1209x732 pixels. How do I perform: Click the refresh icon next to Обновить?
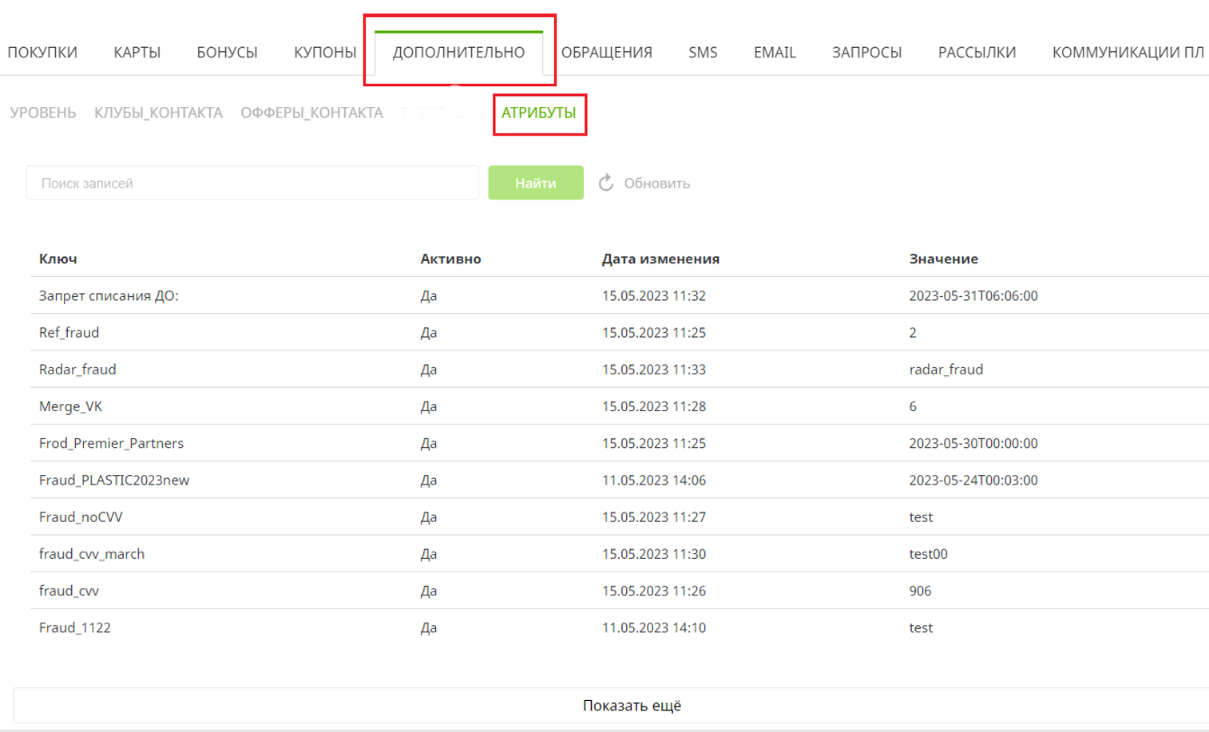[606, 183]
